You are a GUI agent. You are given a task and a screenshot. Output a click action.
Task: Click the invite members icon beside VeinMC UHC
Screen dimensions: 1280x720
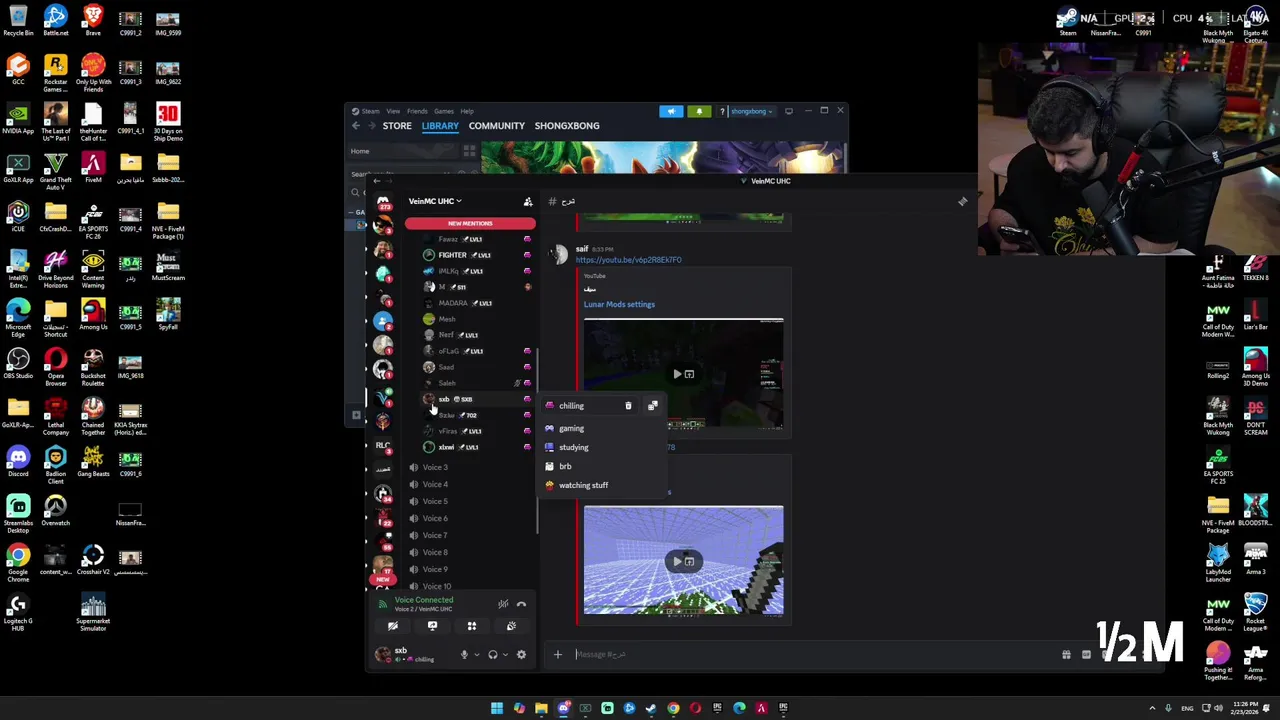click(x=528, y=201)
